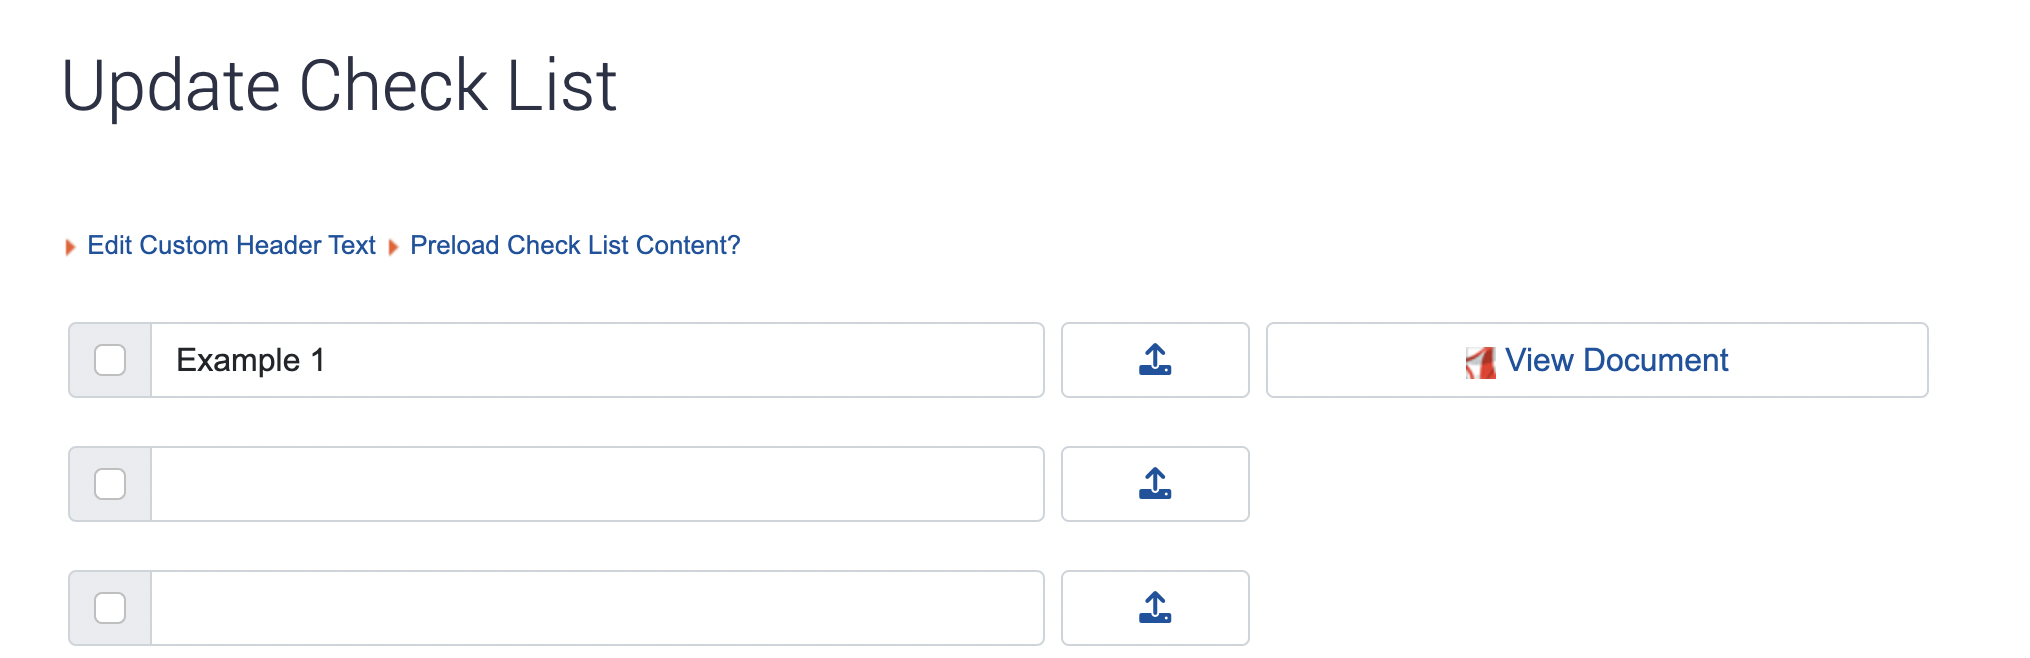Screen dimensions: 2030x658
Task: Check the second row's checkbox
Action: pyautogui.click(x=110, y=484)
